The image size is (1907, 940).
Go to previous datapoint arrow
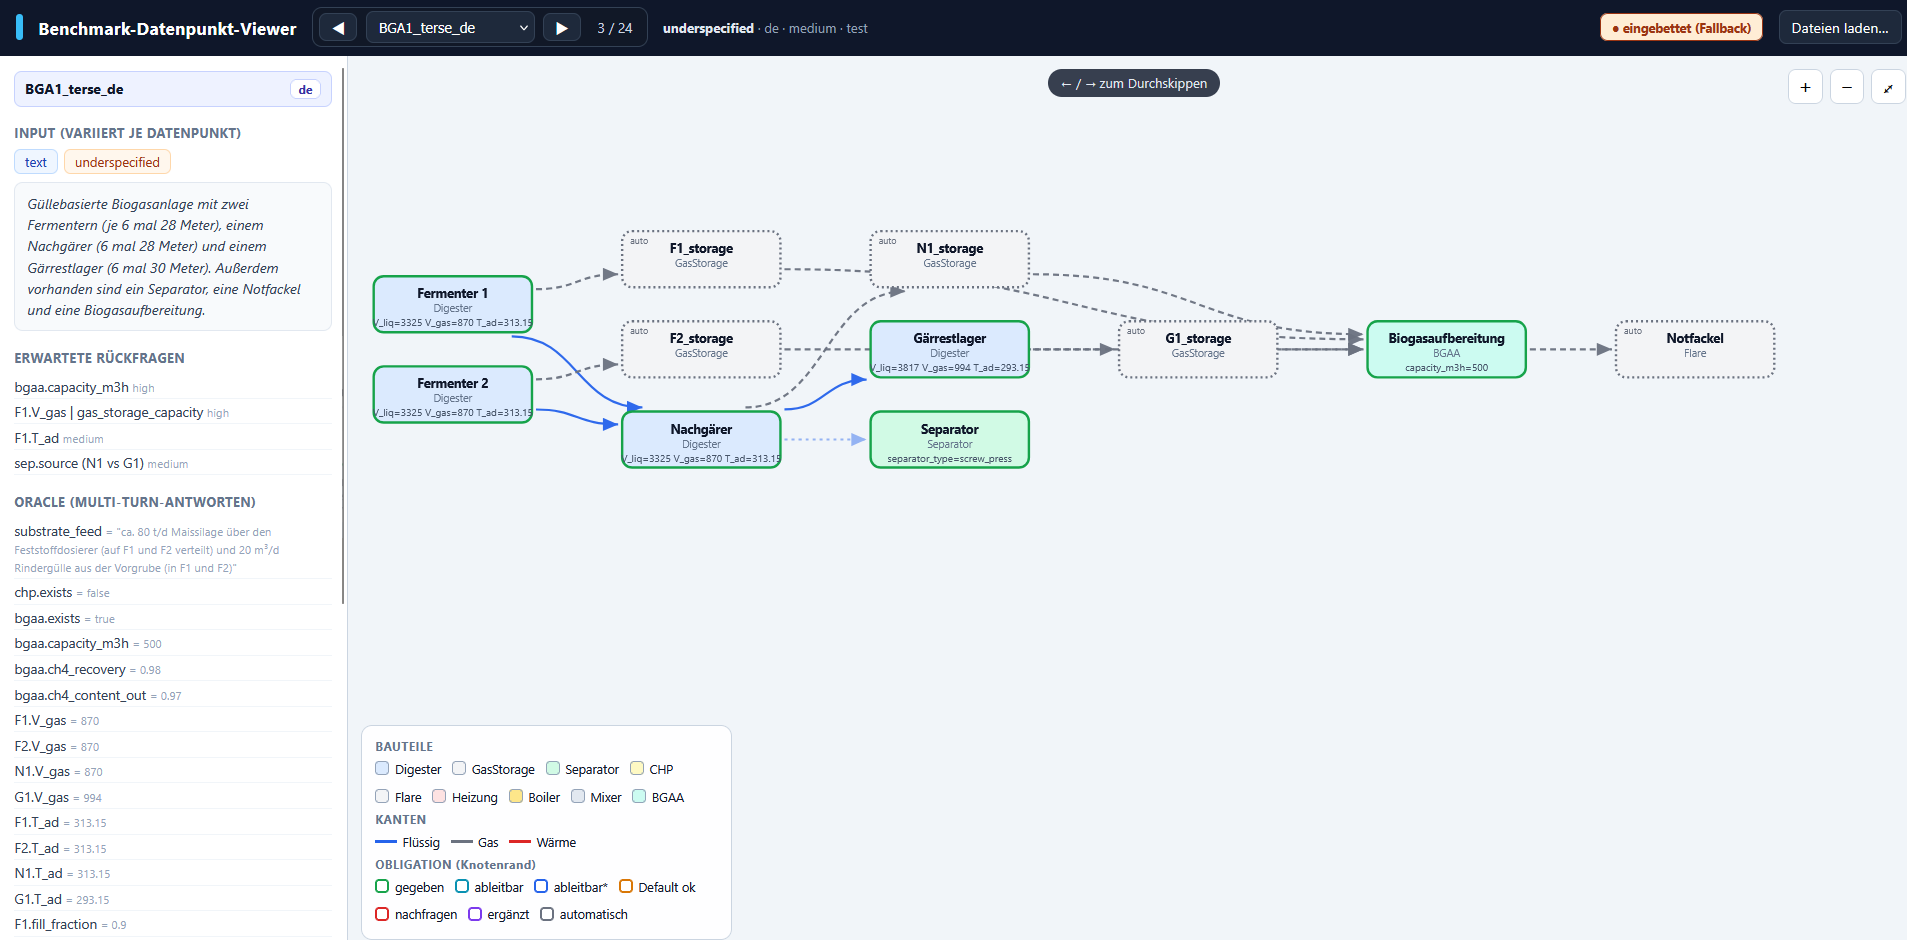pos(338,28)
